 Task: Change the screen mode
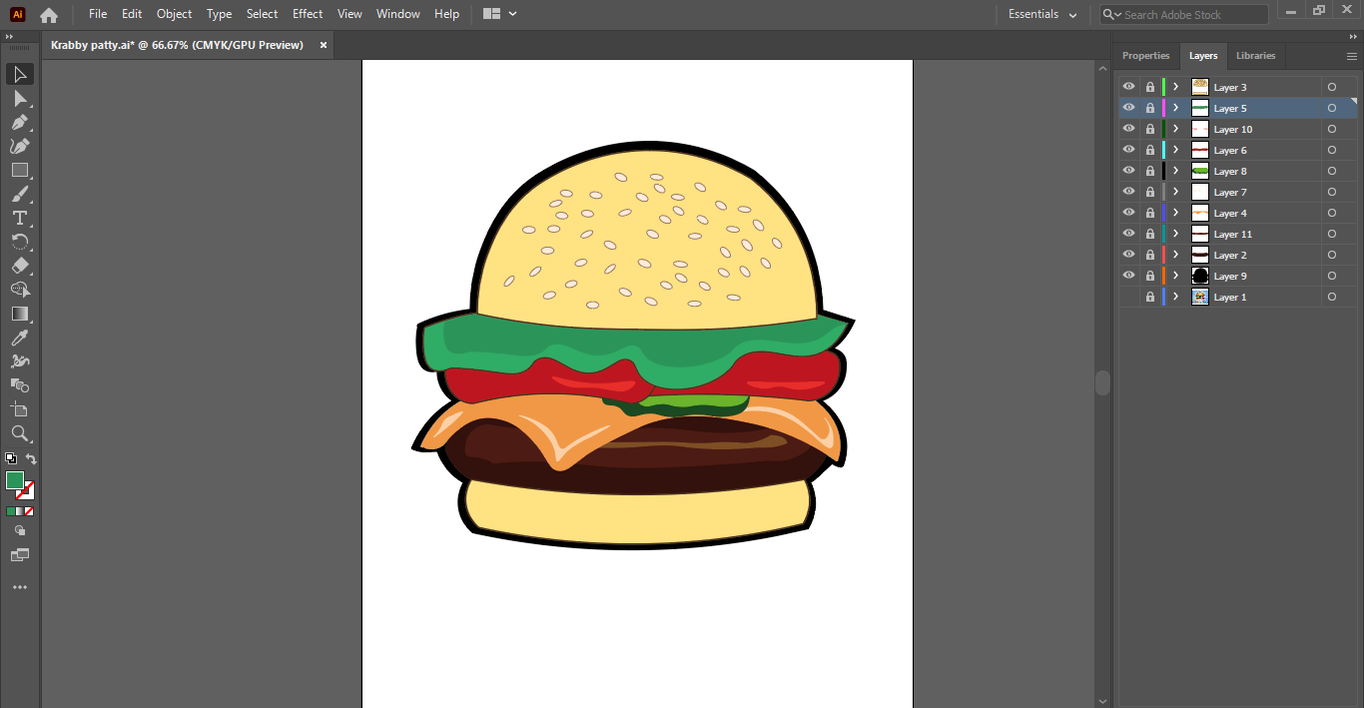coord(20,555)
